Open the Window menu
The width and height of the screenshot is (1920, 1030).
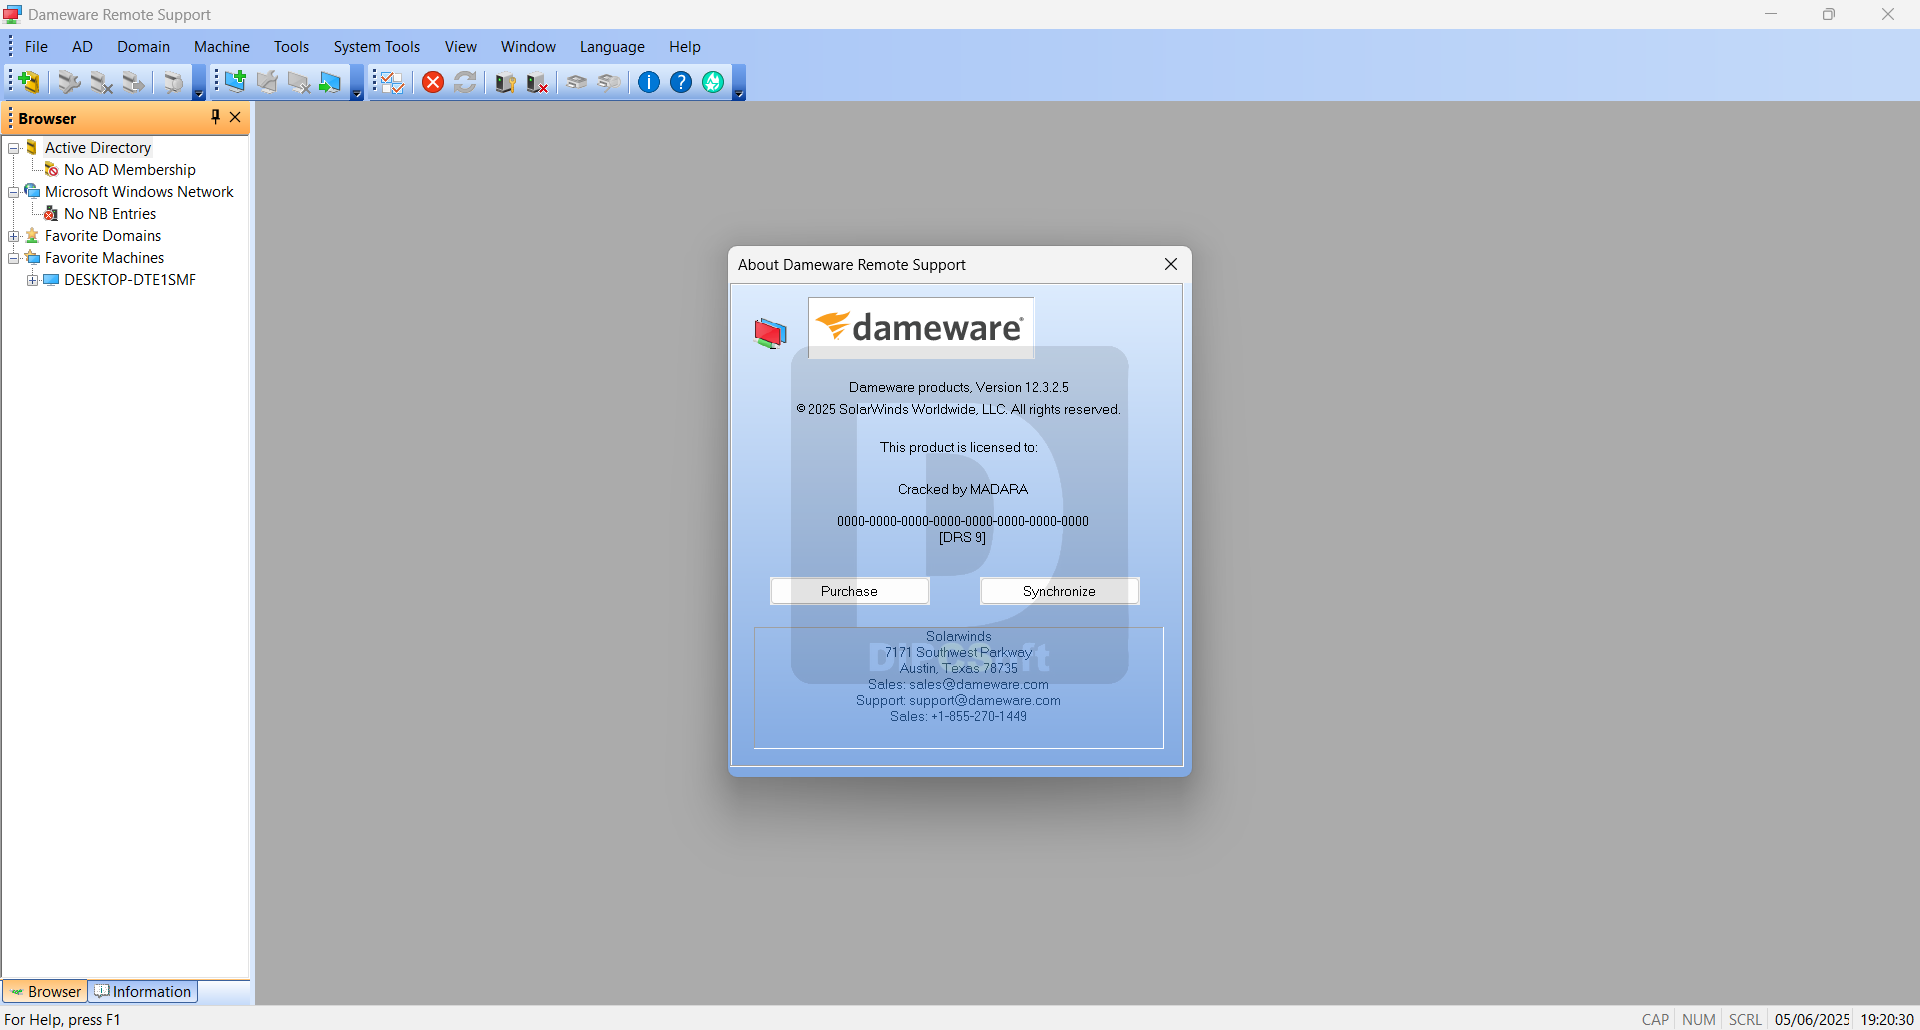tap(528, 47)
